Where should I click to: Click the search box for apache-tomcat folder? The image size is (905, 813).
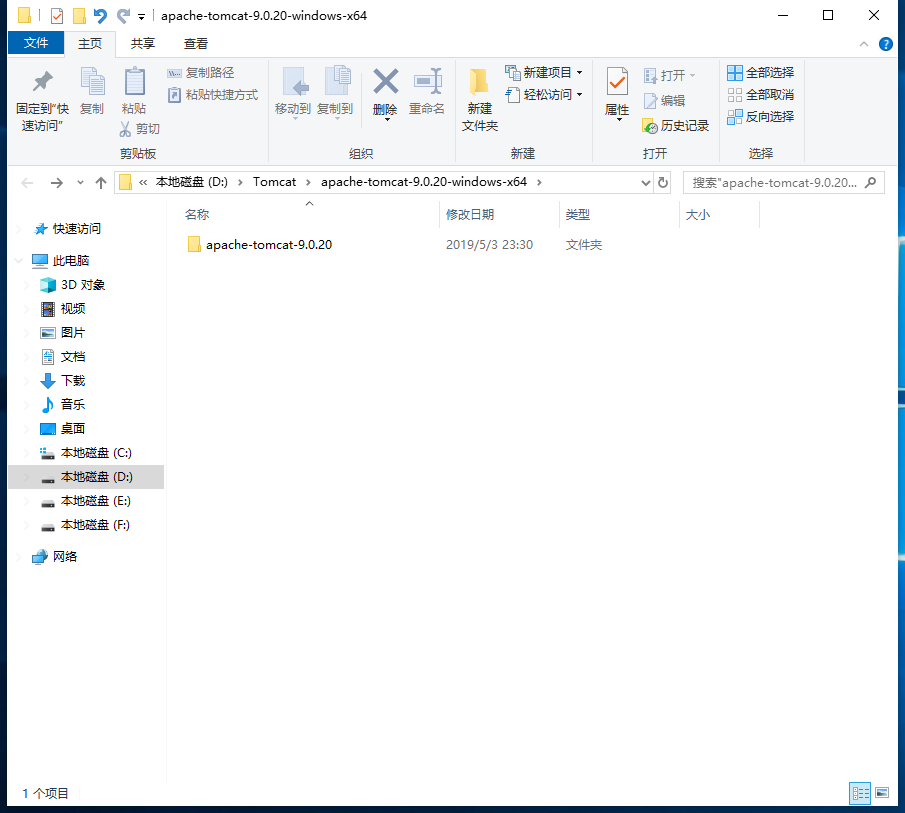(775, 183)
